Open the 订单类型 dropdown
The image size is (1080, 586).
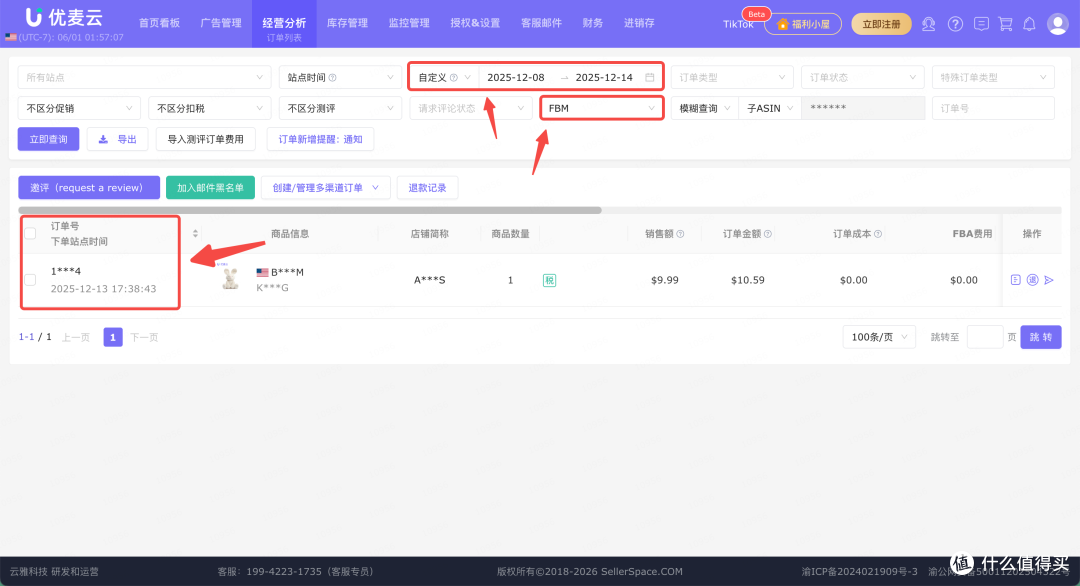click(732, 77)
